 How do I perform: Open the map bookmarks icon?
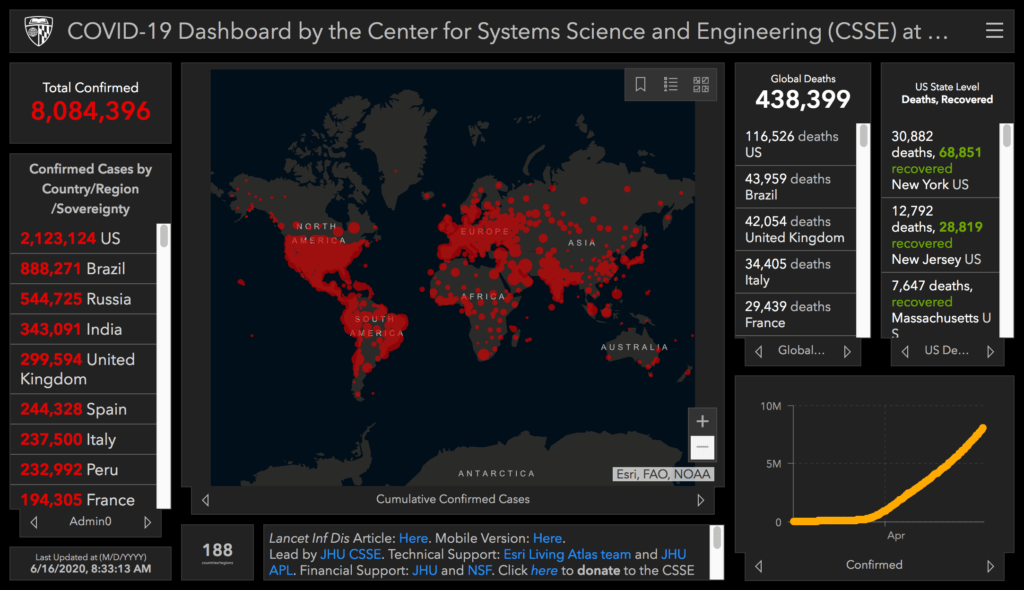(641, 85)
